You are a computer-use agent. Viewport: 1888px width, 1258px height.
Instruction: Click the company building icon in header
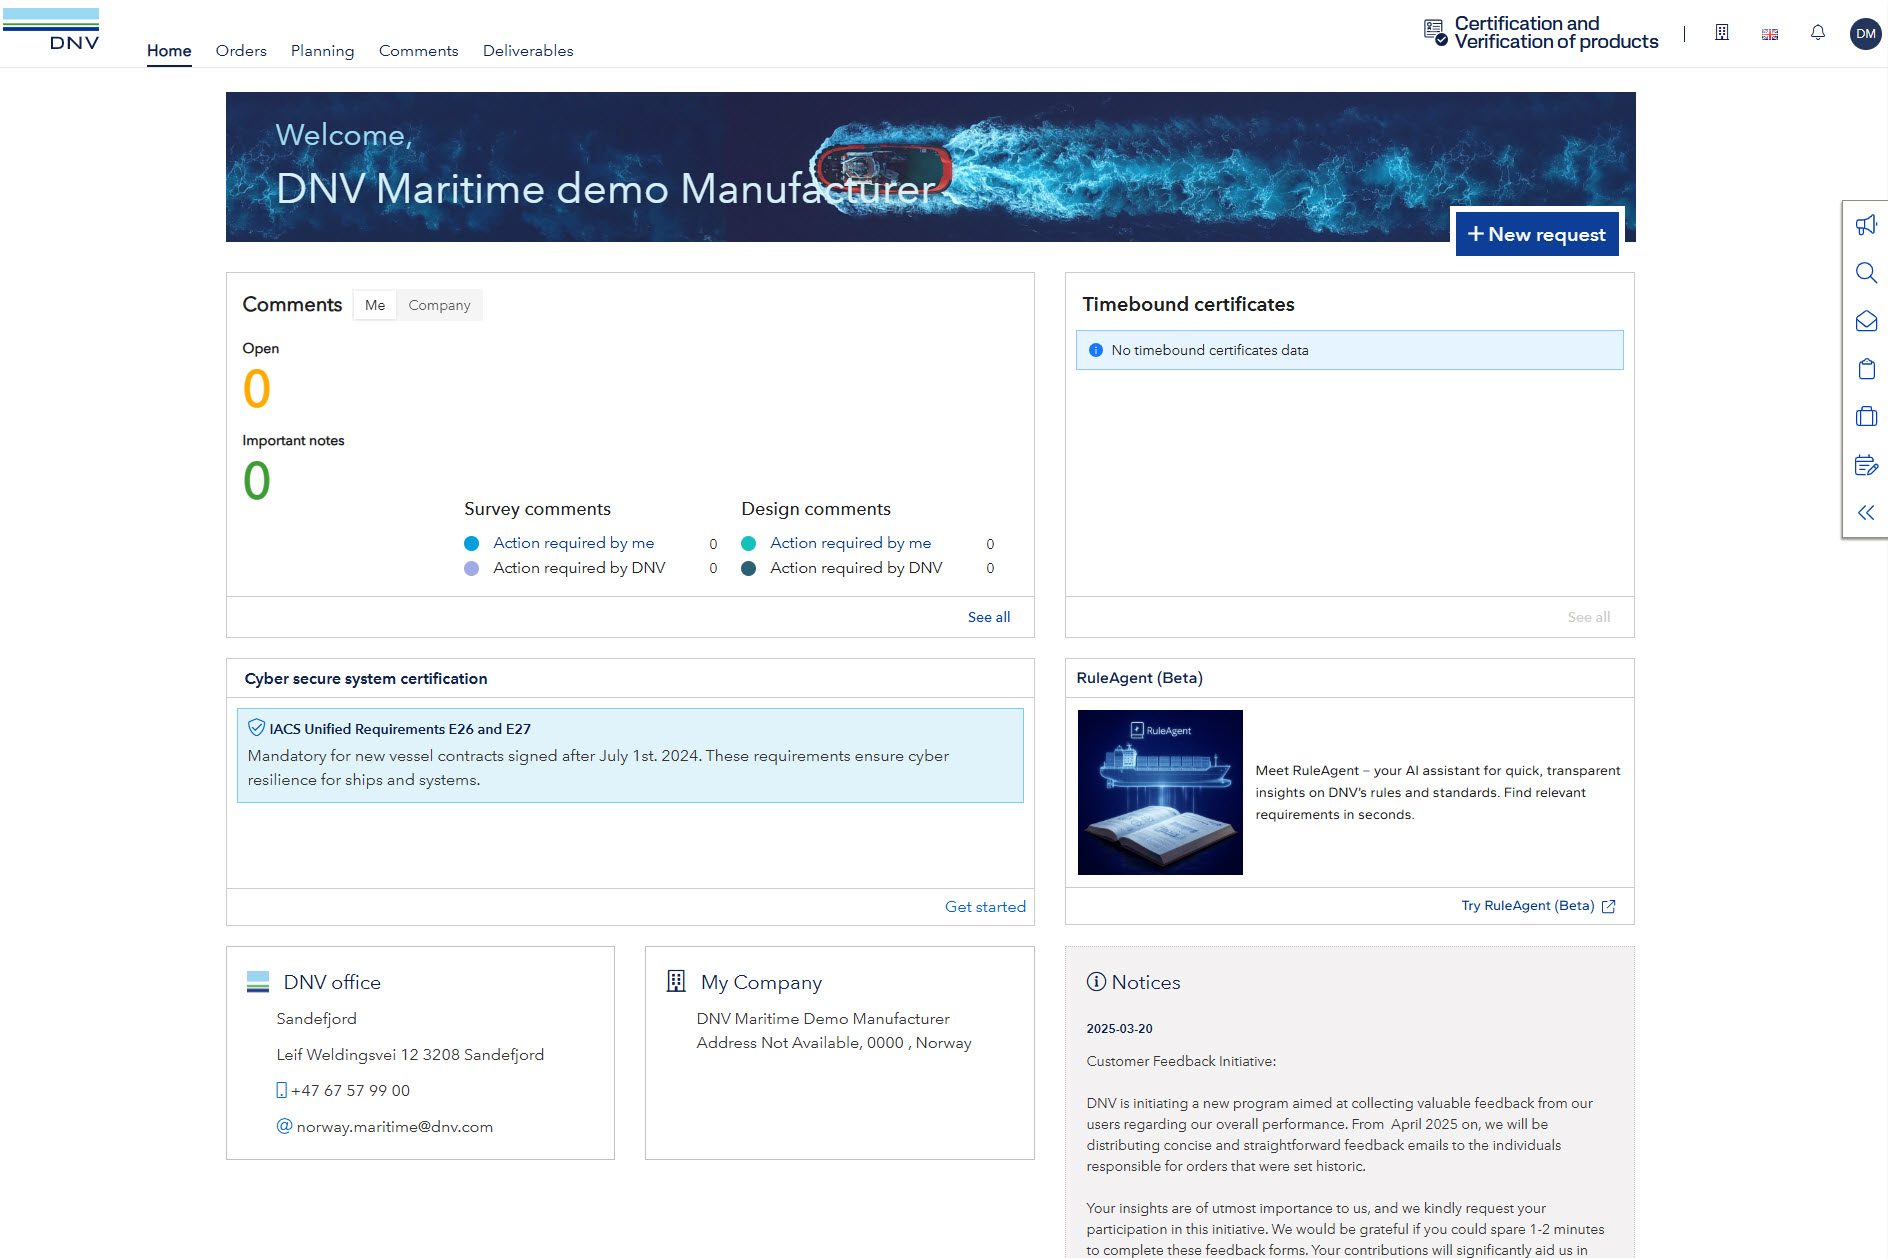pos(1722,33)
